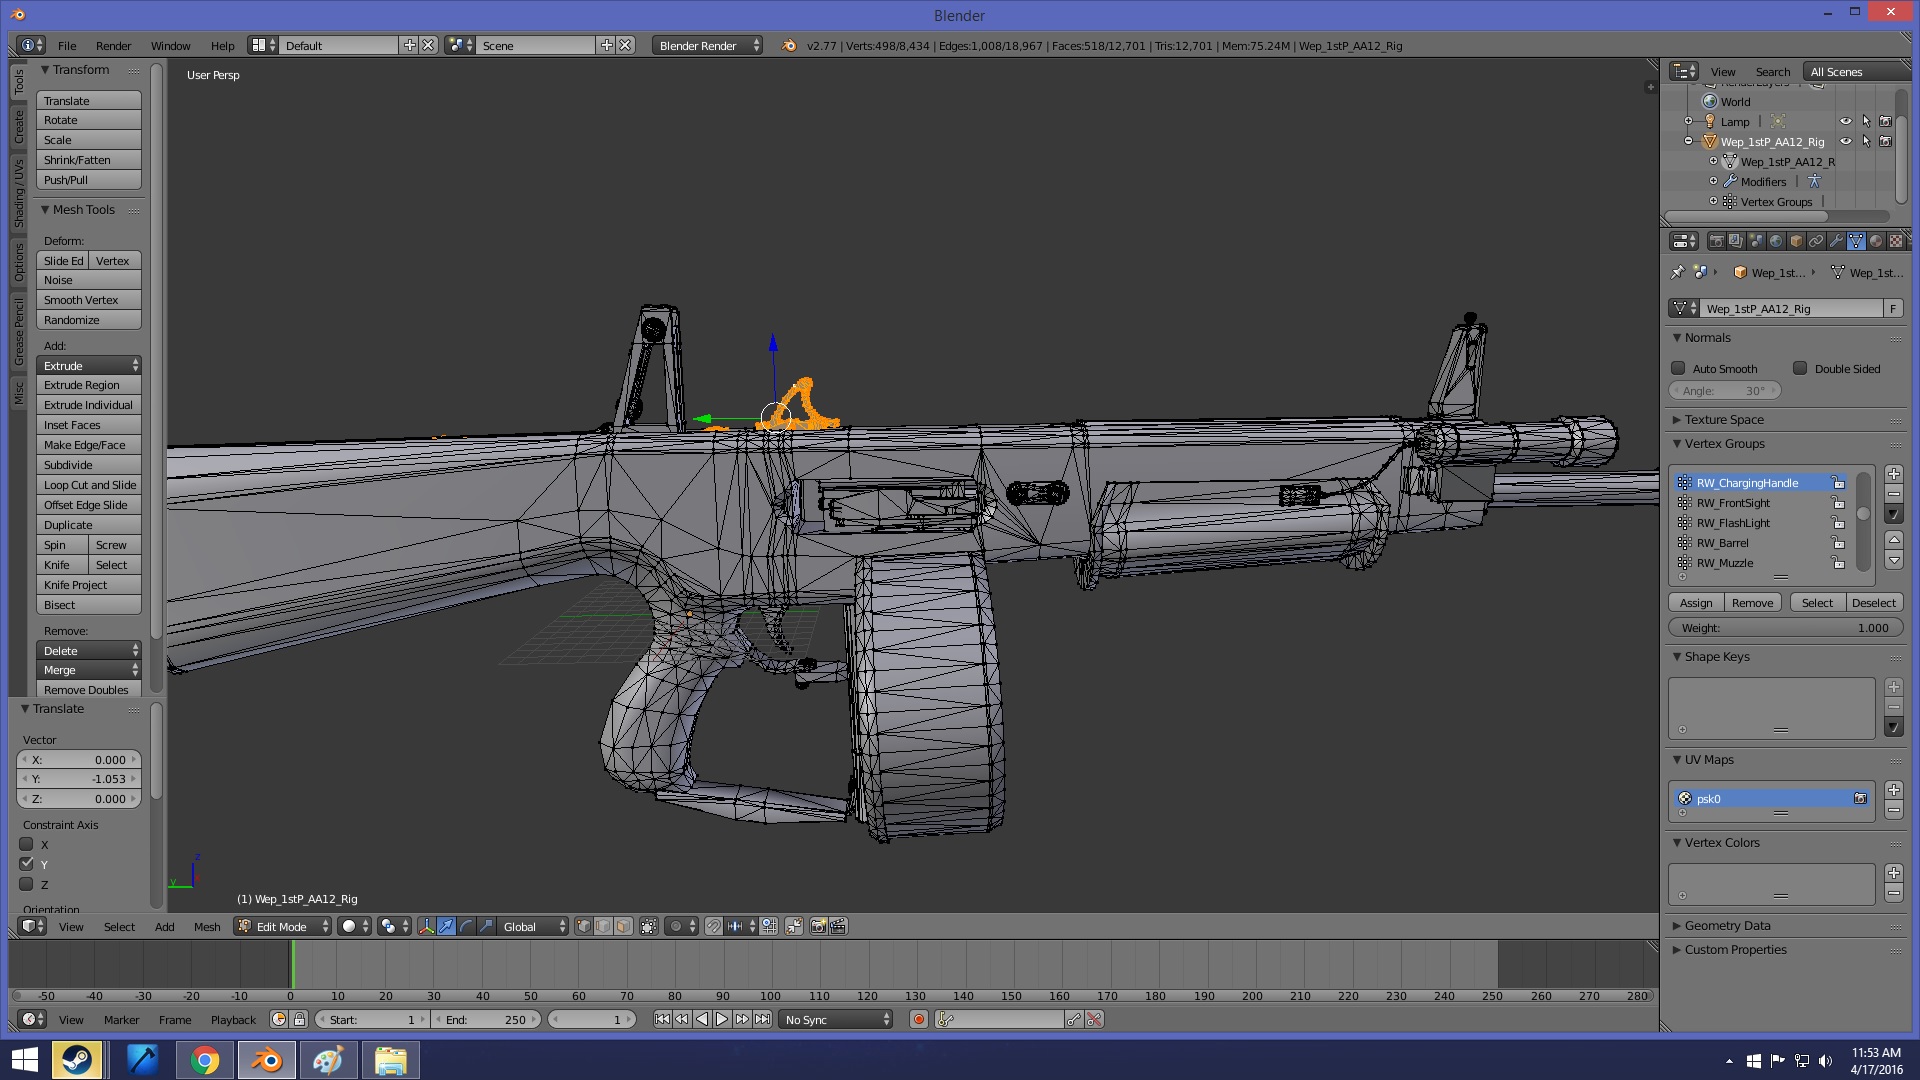Click the timeline record button
Image resolution: width=1920 pixels, height=1080 pixels.
pyautogui.click(x=918, y=1019)
